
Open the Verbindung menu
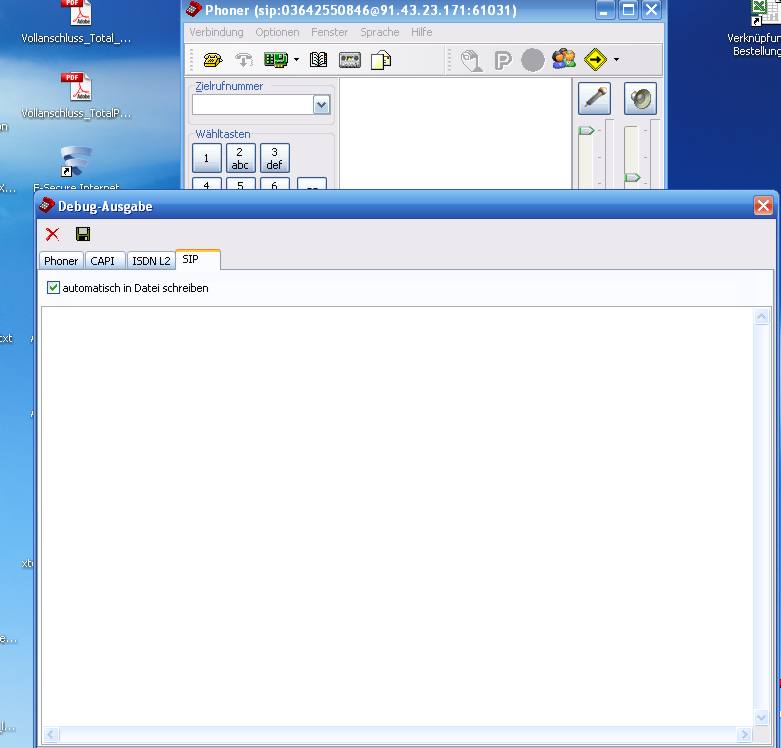(216, 32)
